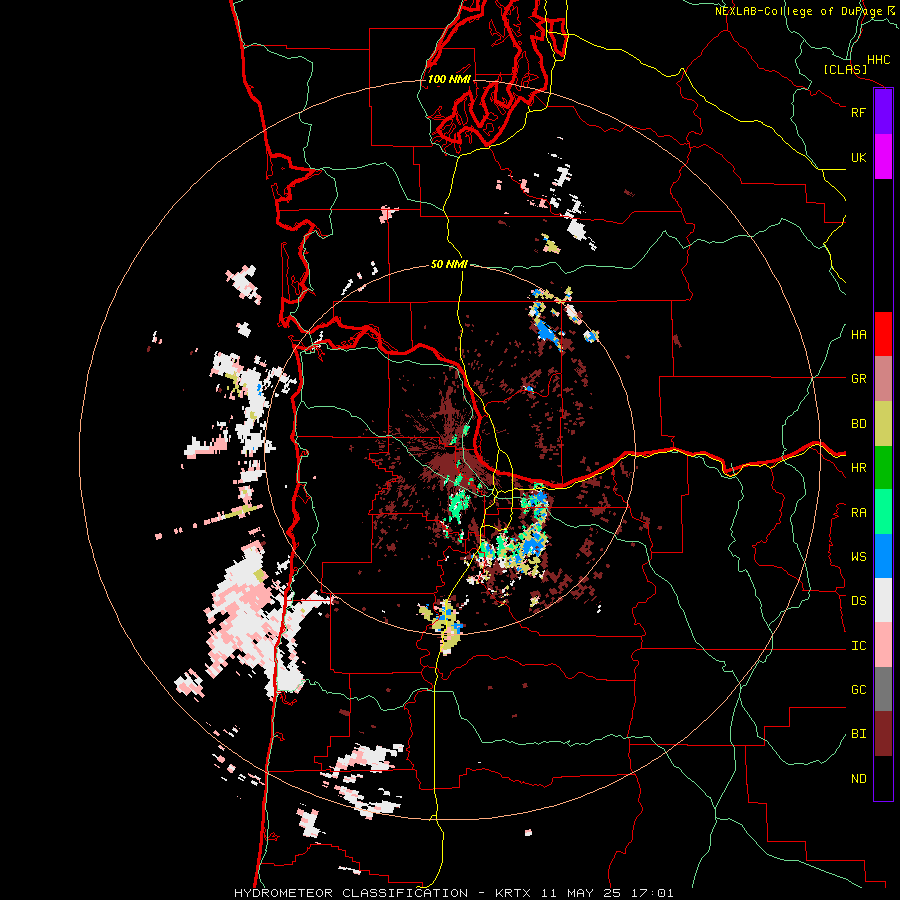Click the dark green HR swatch
This screenshot has height=900, width=900.
883,468
